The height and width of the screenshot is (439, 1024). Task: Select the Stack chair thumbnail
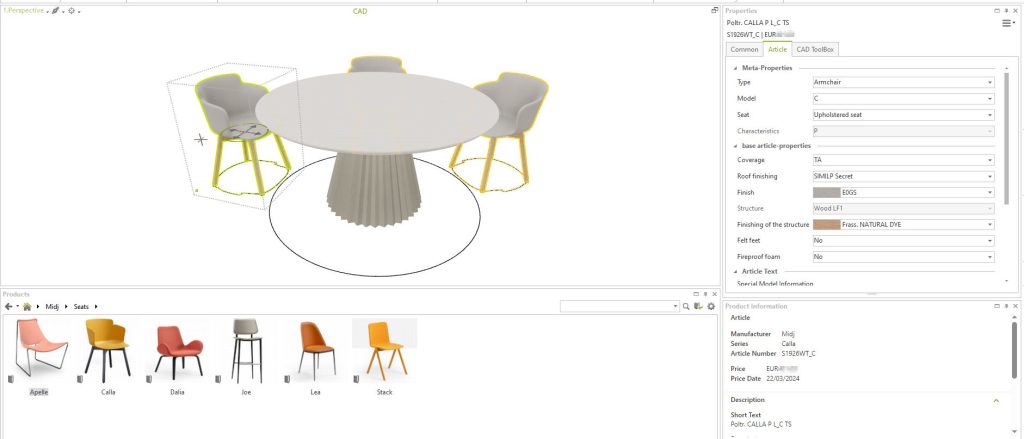pos(385,350)
